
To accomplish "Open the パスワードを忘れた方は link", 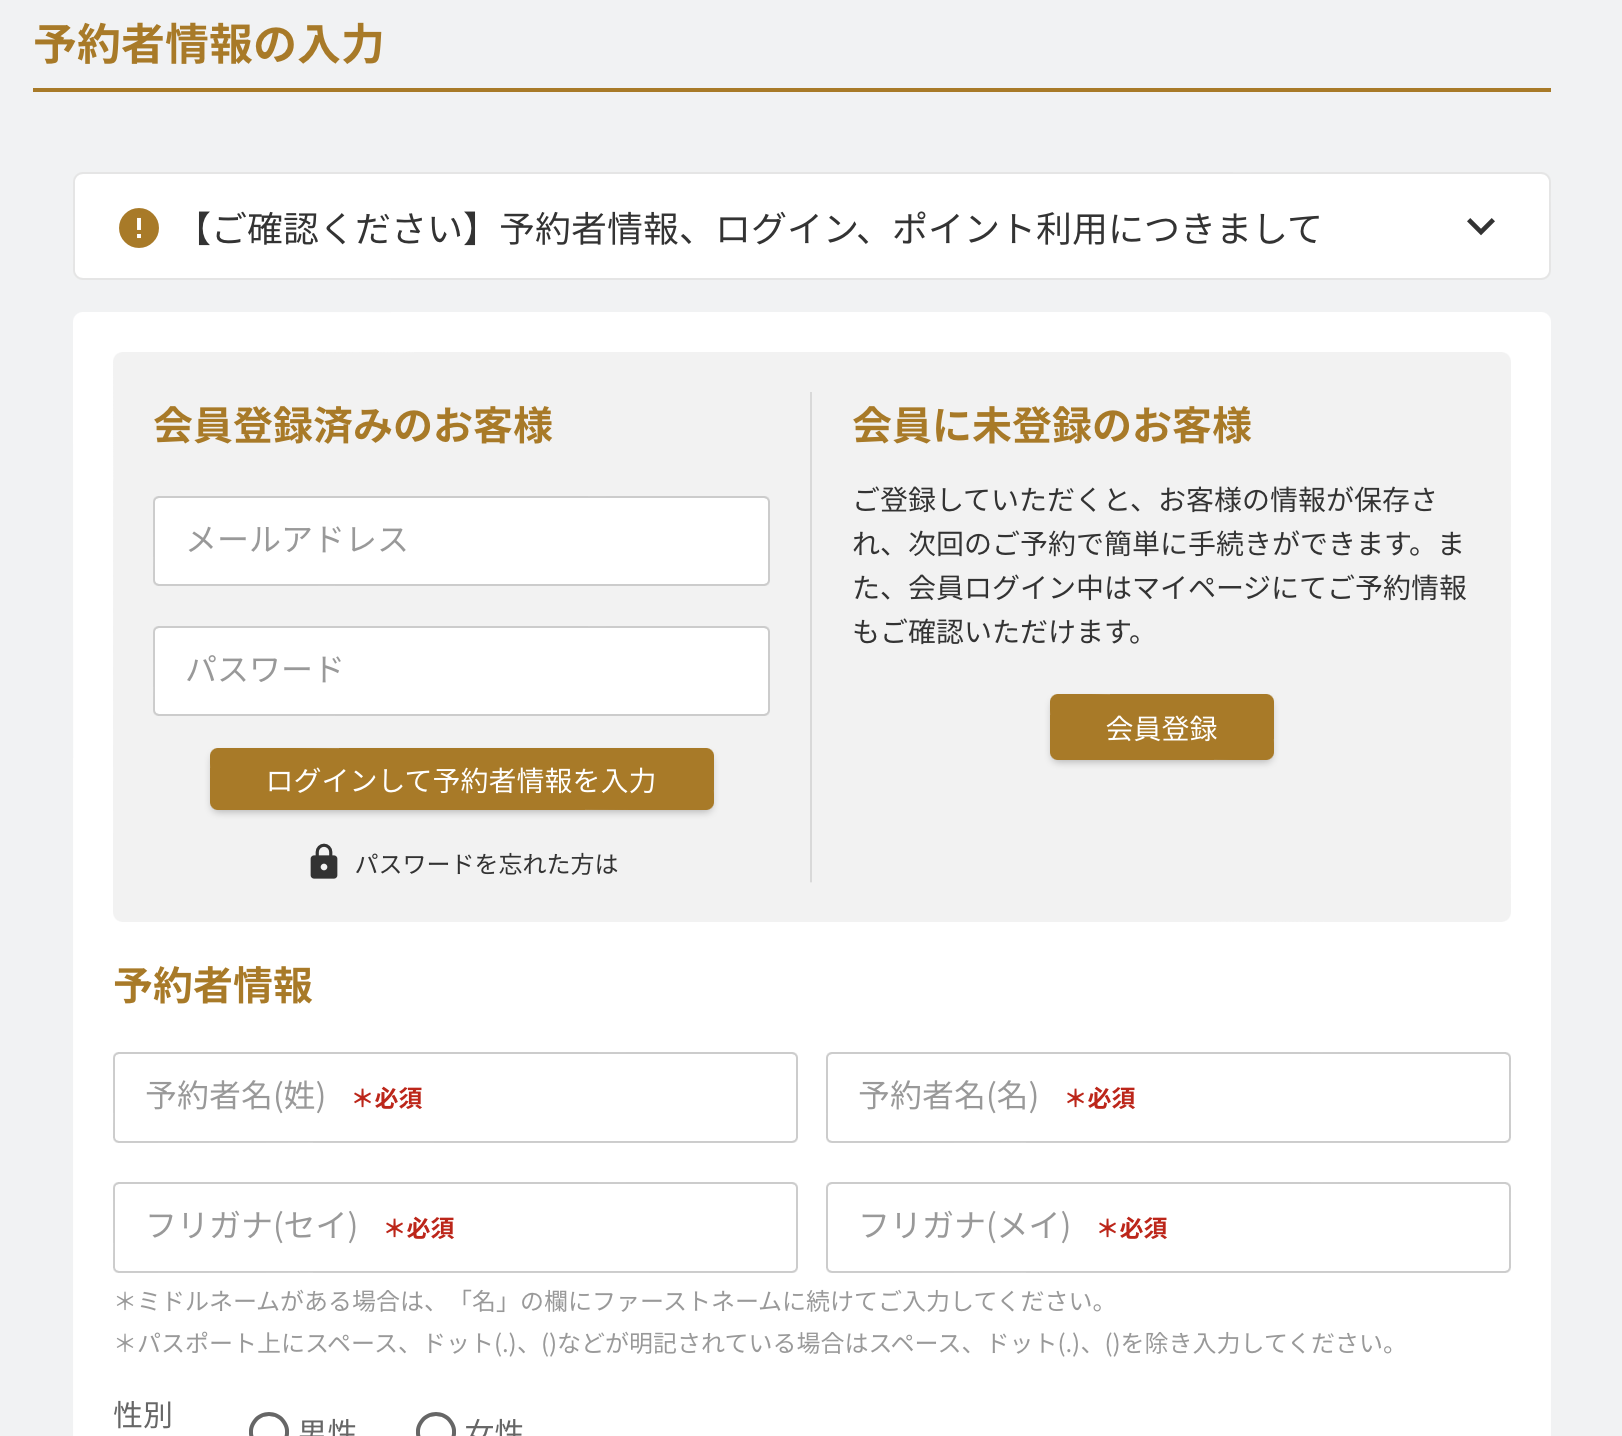I will (486, 864).
